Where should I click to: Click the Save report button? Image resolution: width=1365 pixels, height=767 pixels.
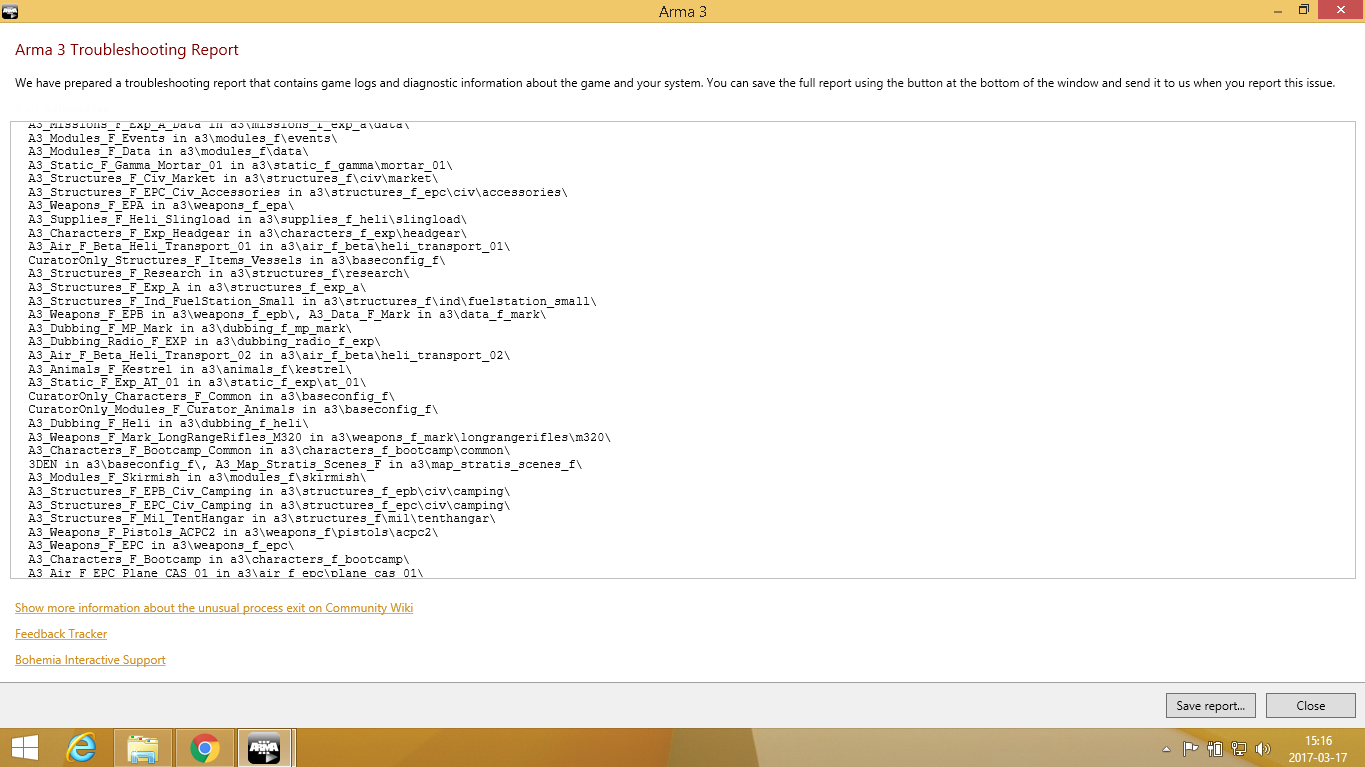pos(1210,705)
